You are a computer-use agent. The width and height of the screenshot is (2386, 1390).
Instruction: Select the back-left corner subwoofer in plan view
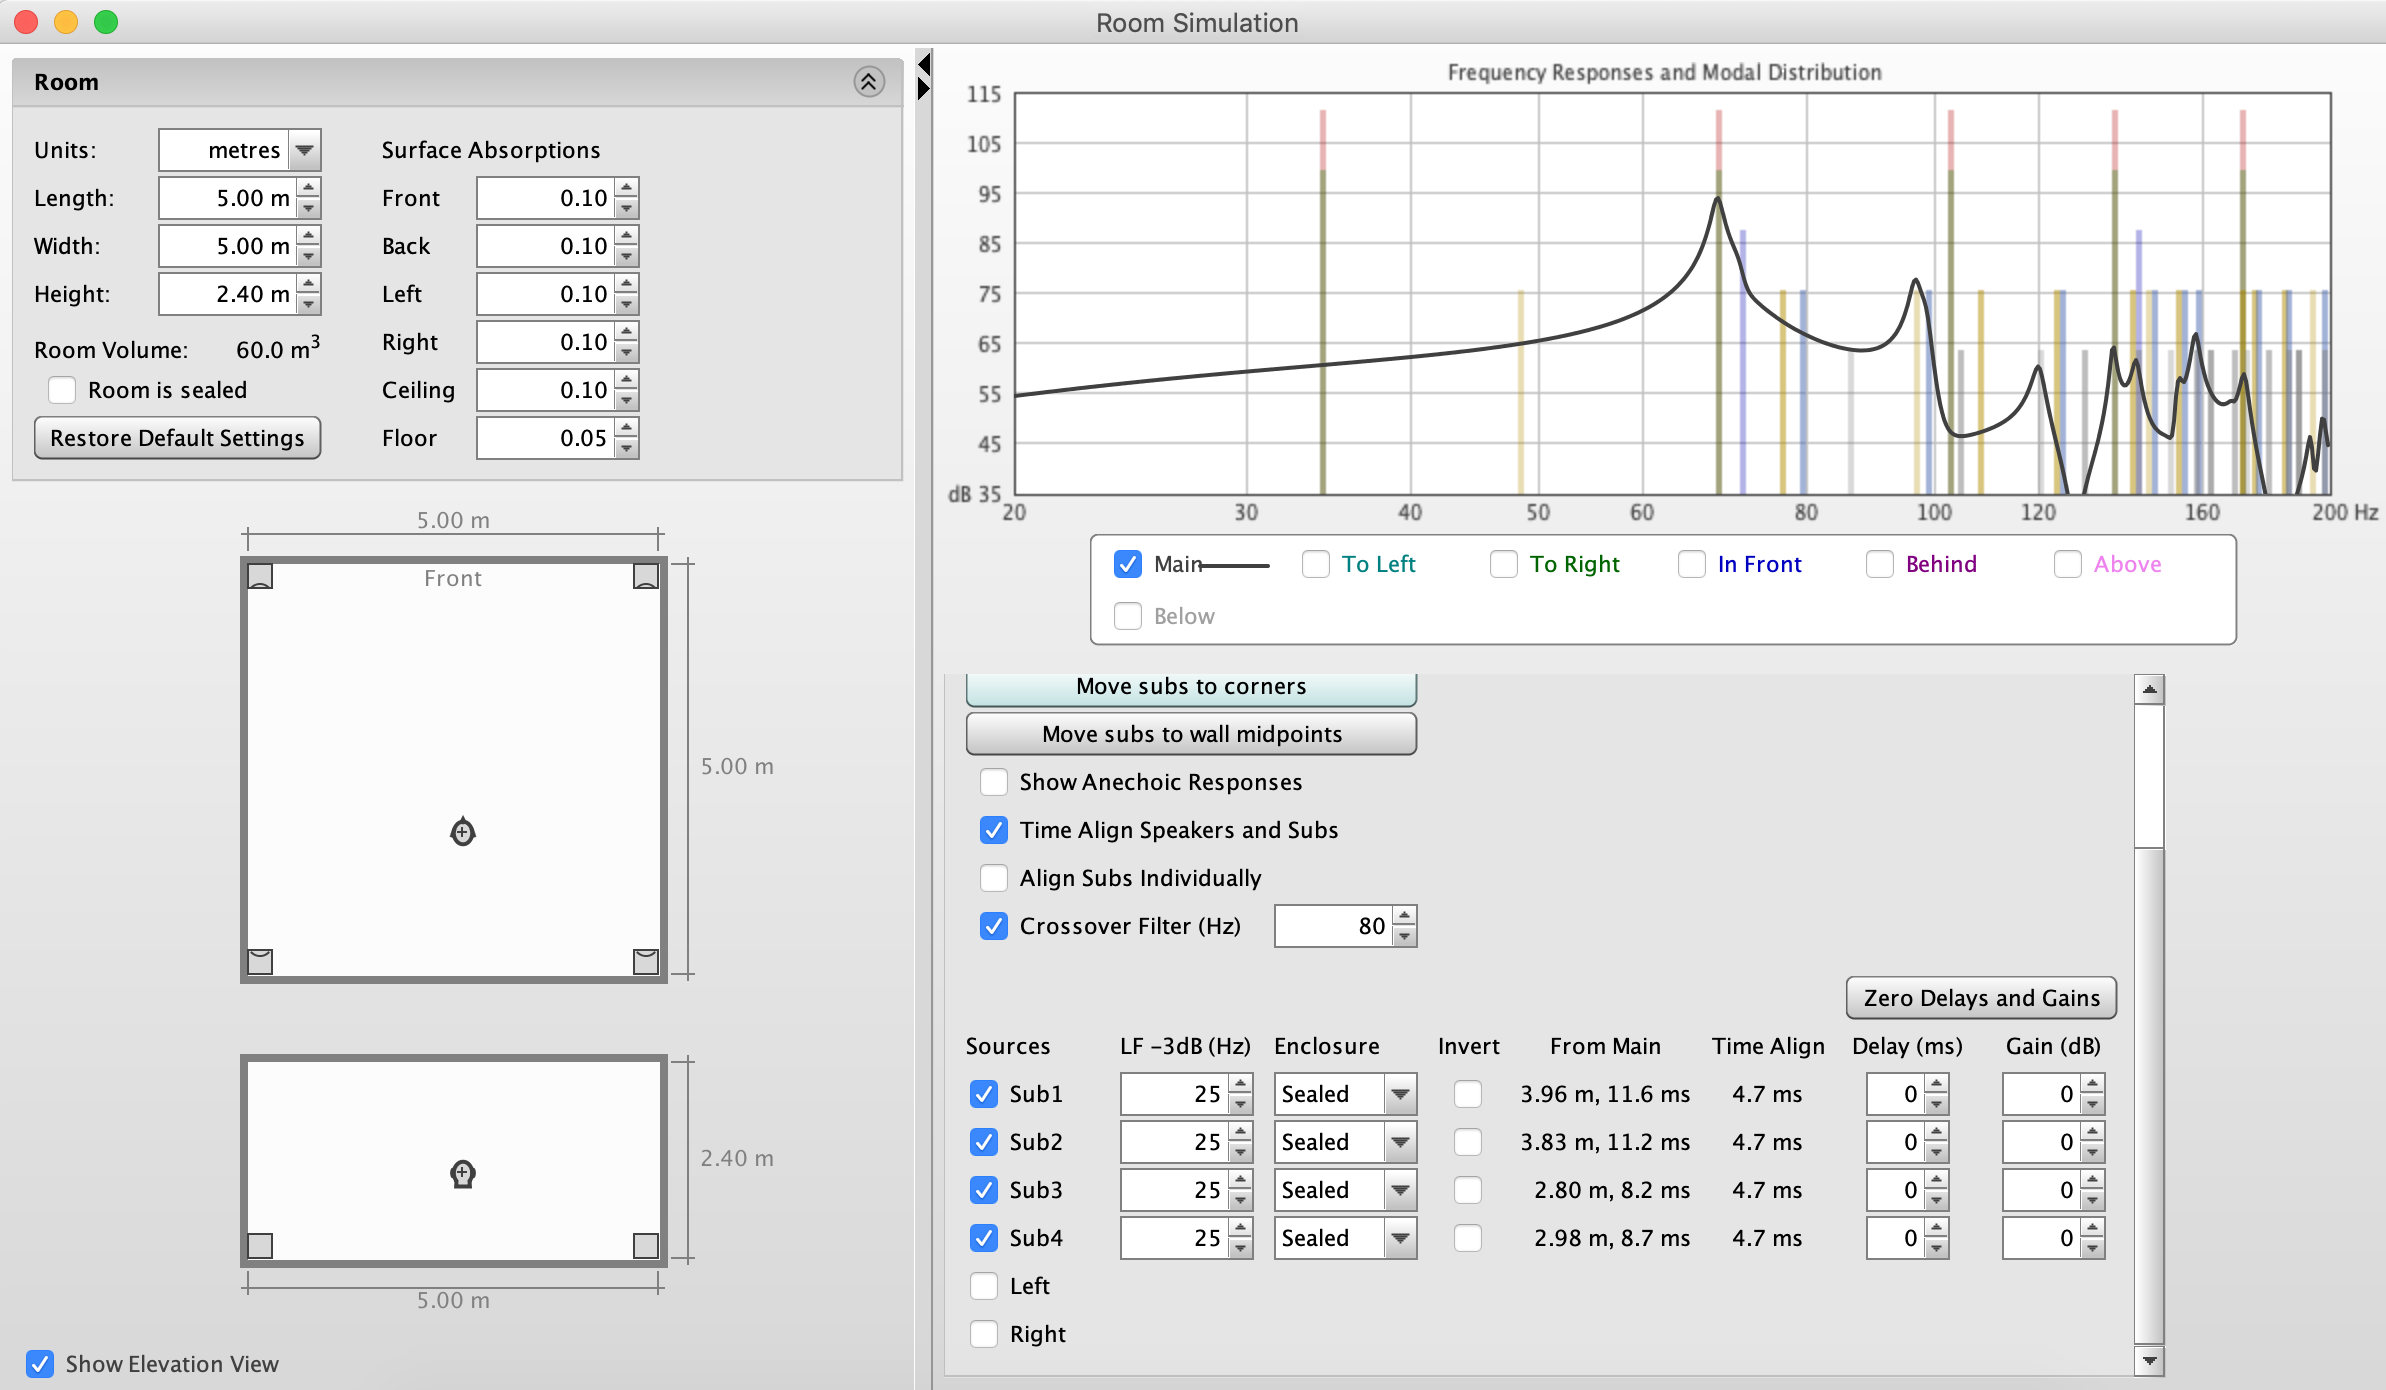pyautogui.click(x=260, y=961)
